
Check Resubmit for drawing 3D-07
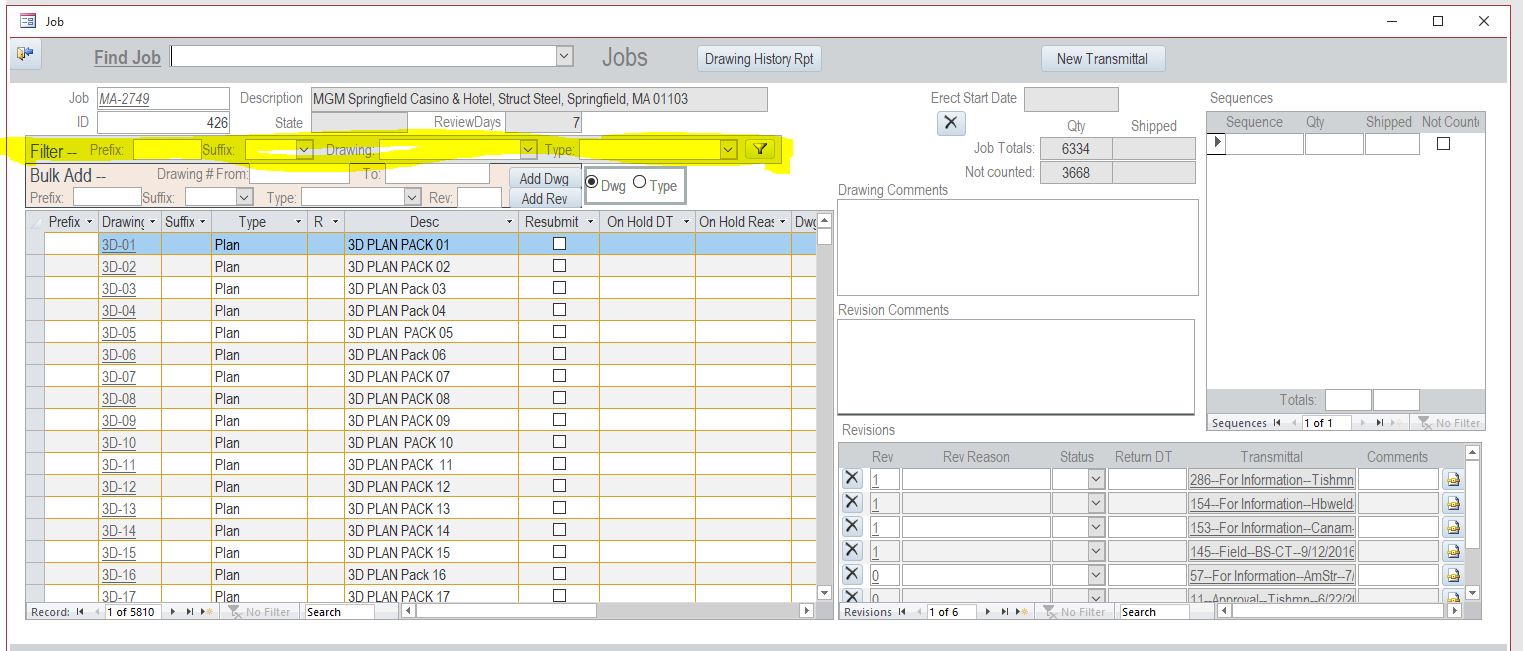tap(559, 376)
